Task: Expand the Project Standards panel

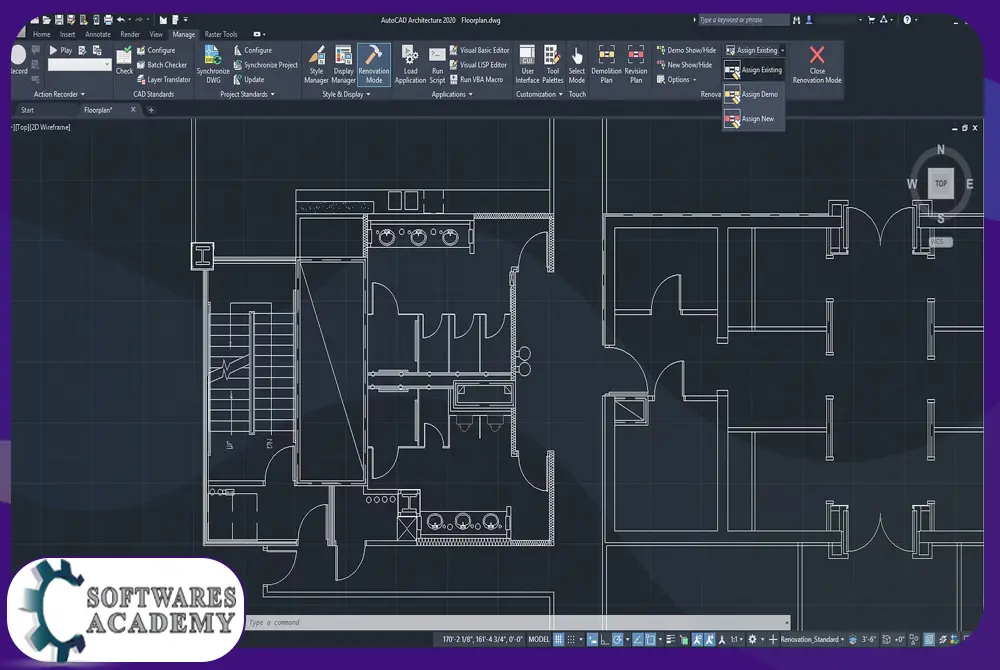Action: [x=247, y=94]
